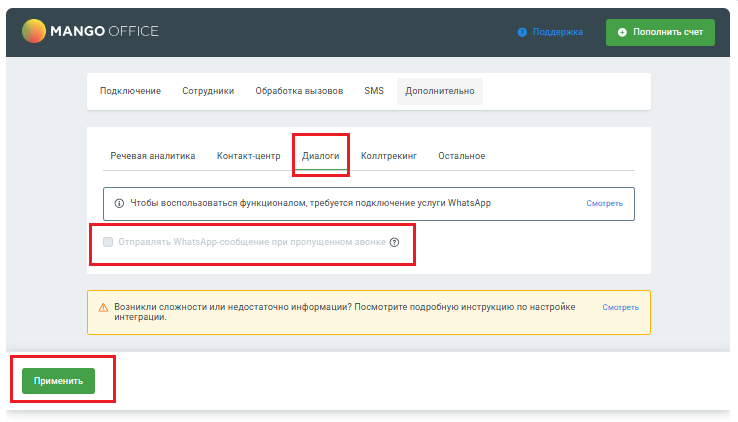
Task: Open the Поддержка link
Action: (x=558, y=32)
